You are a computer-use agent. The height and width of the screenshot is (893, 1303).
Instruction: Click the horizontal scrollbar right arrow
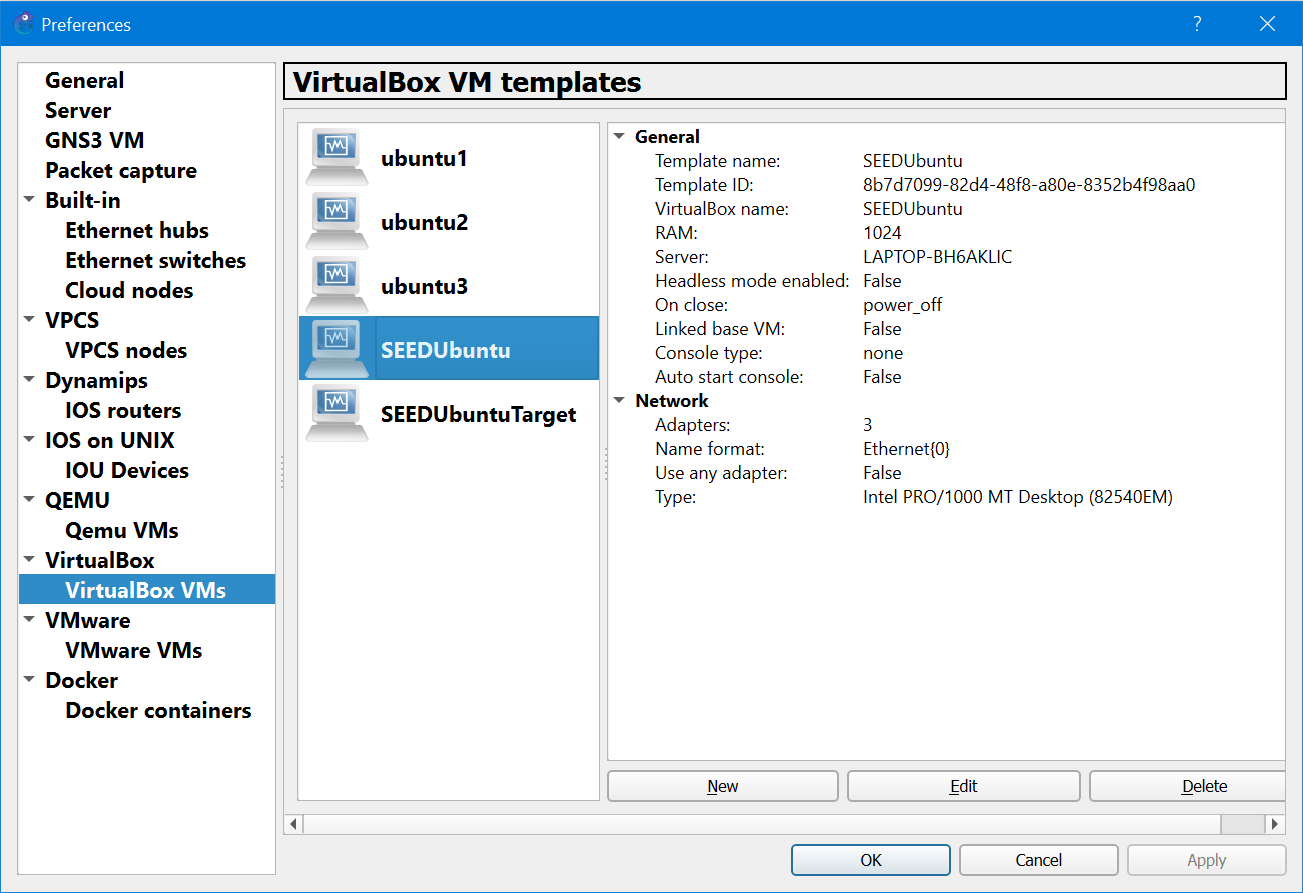click(x=1275, y=824)
